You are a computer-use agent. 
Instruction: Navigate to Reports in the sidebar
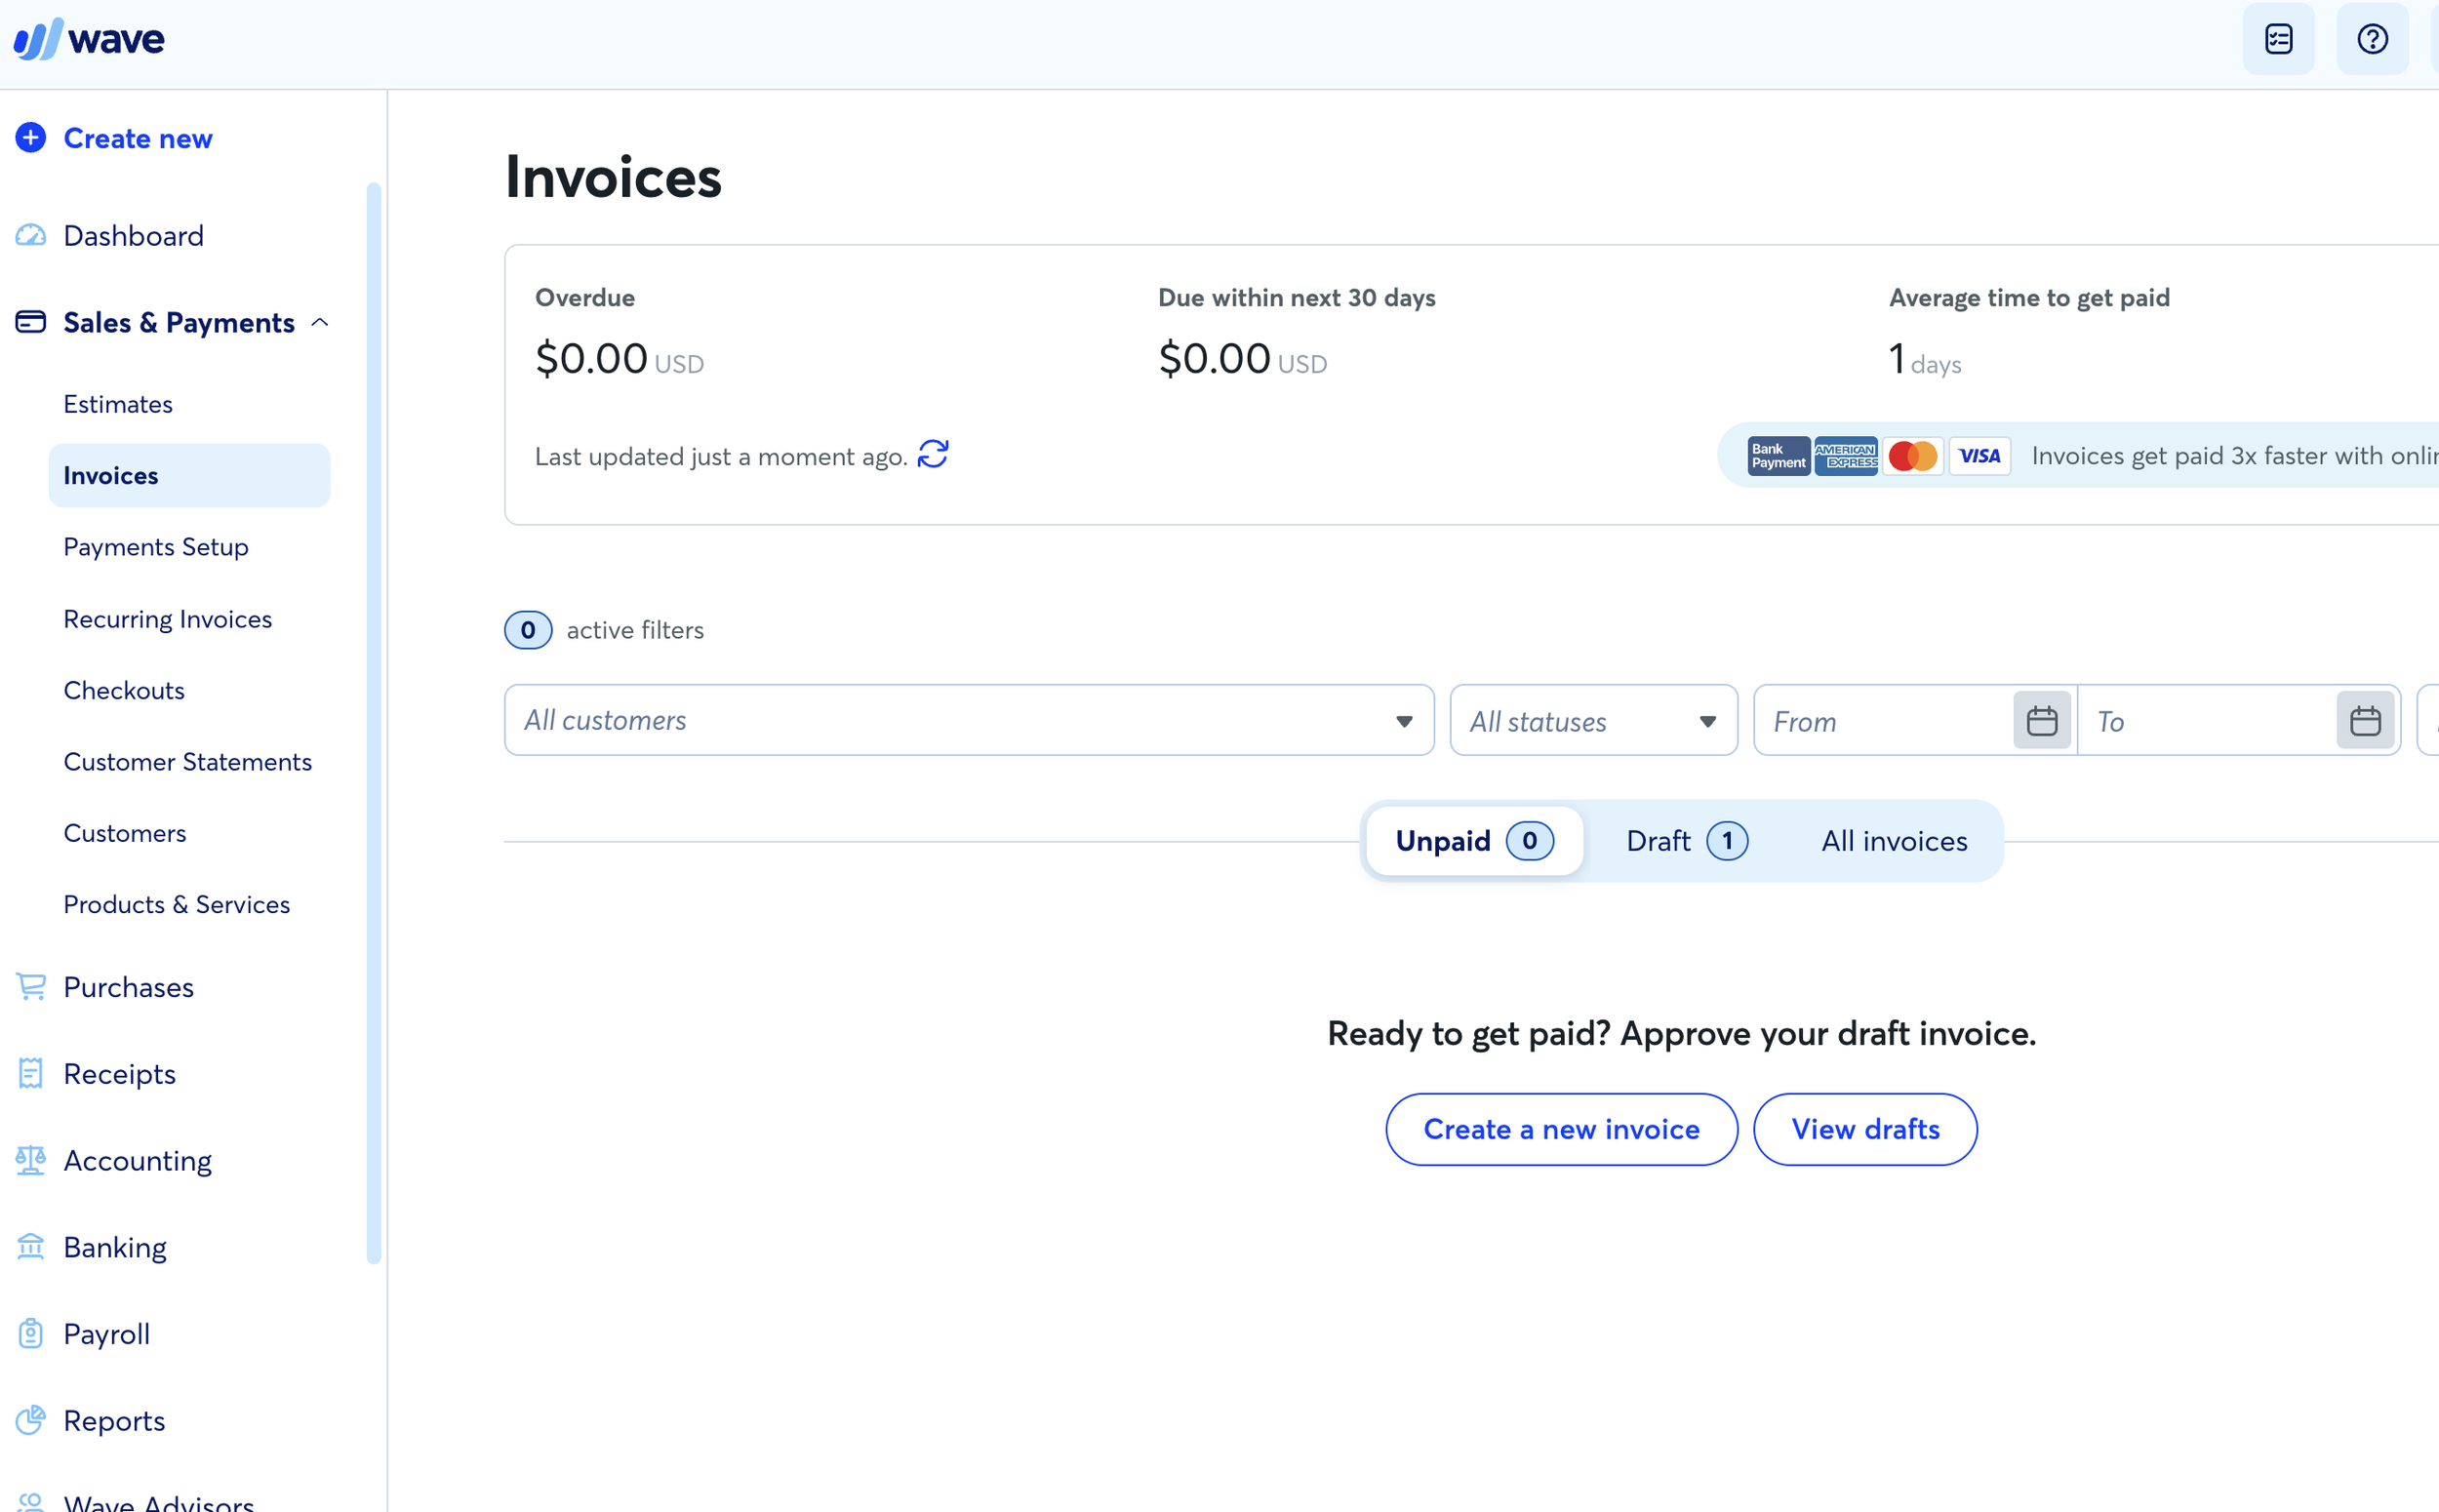pyautogui.click(x=114, y=1420)
